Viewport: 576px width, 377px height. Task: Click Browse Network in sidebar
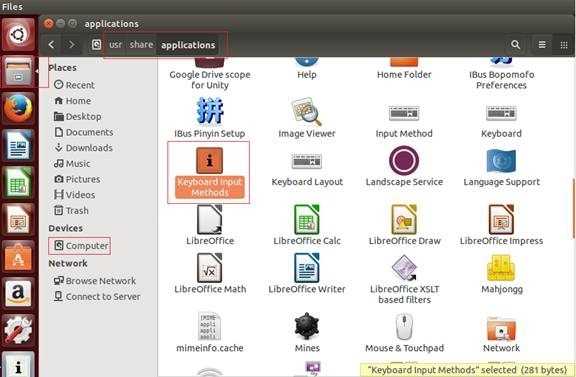pos(95,281)
